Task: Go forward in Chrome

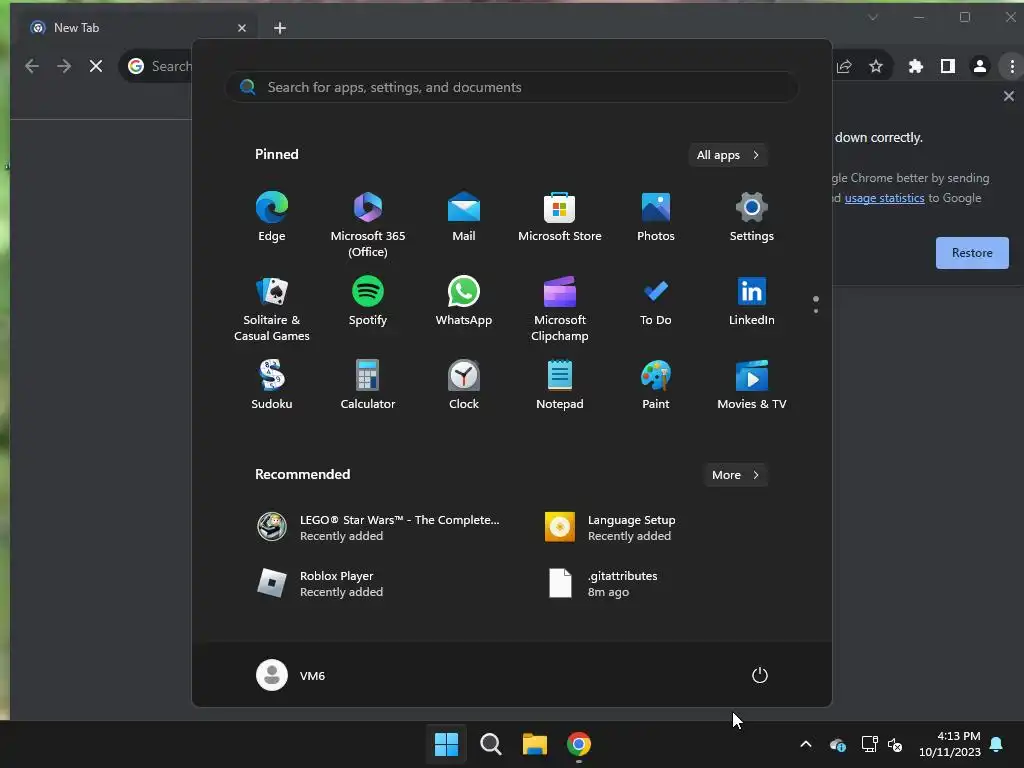Action: (x=64, y=66)
